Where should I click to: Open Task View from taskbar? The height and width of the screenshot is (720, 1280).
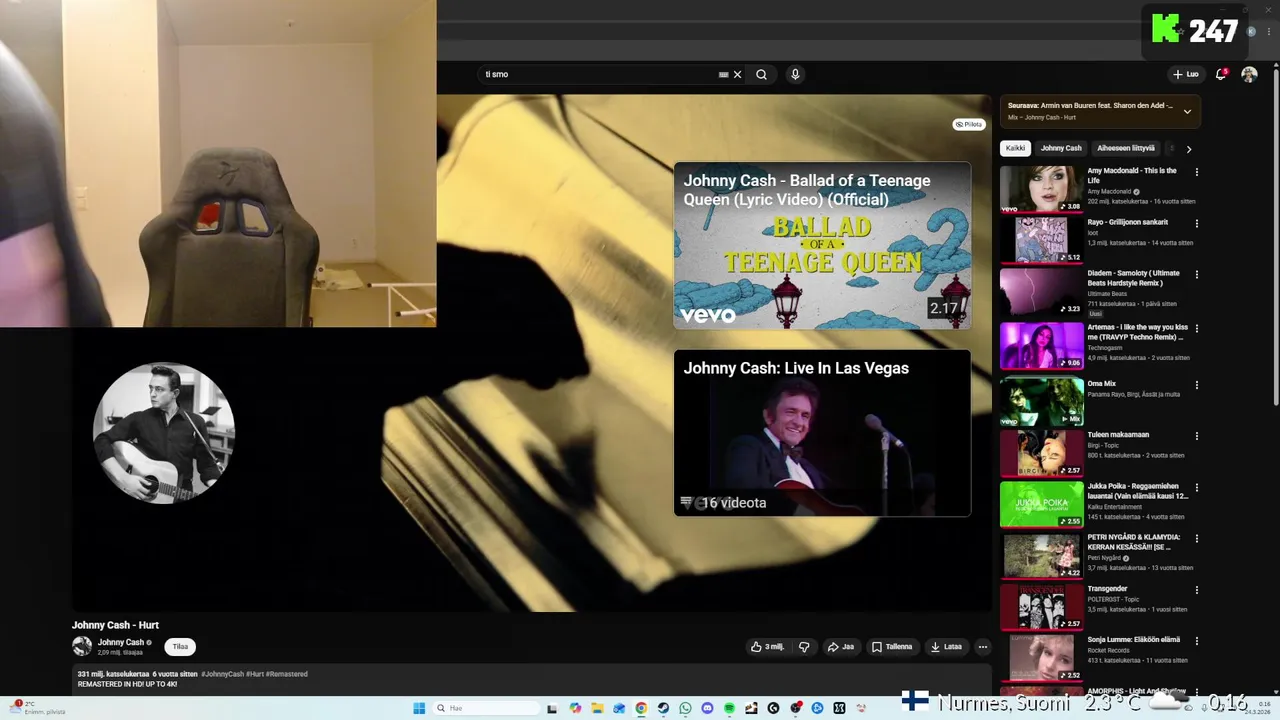coord(552,708)
